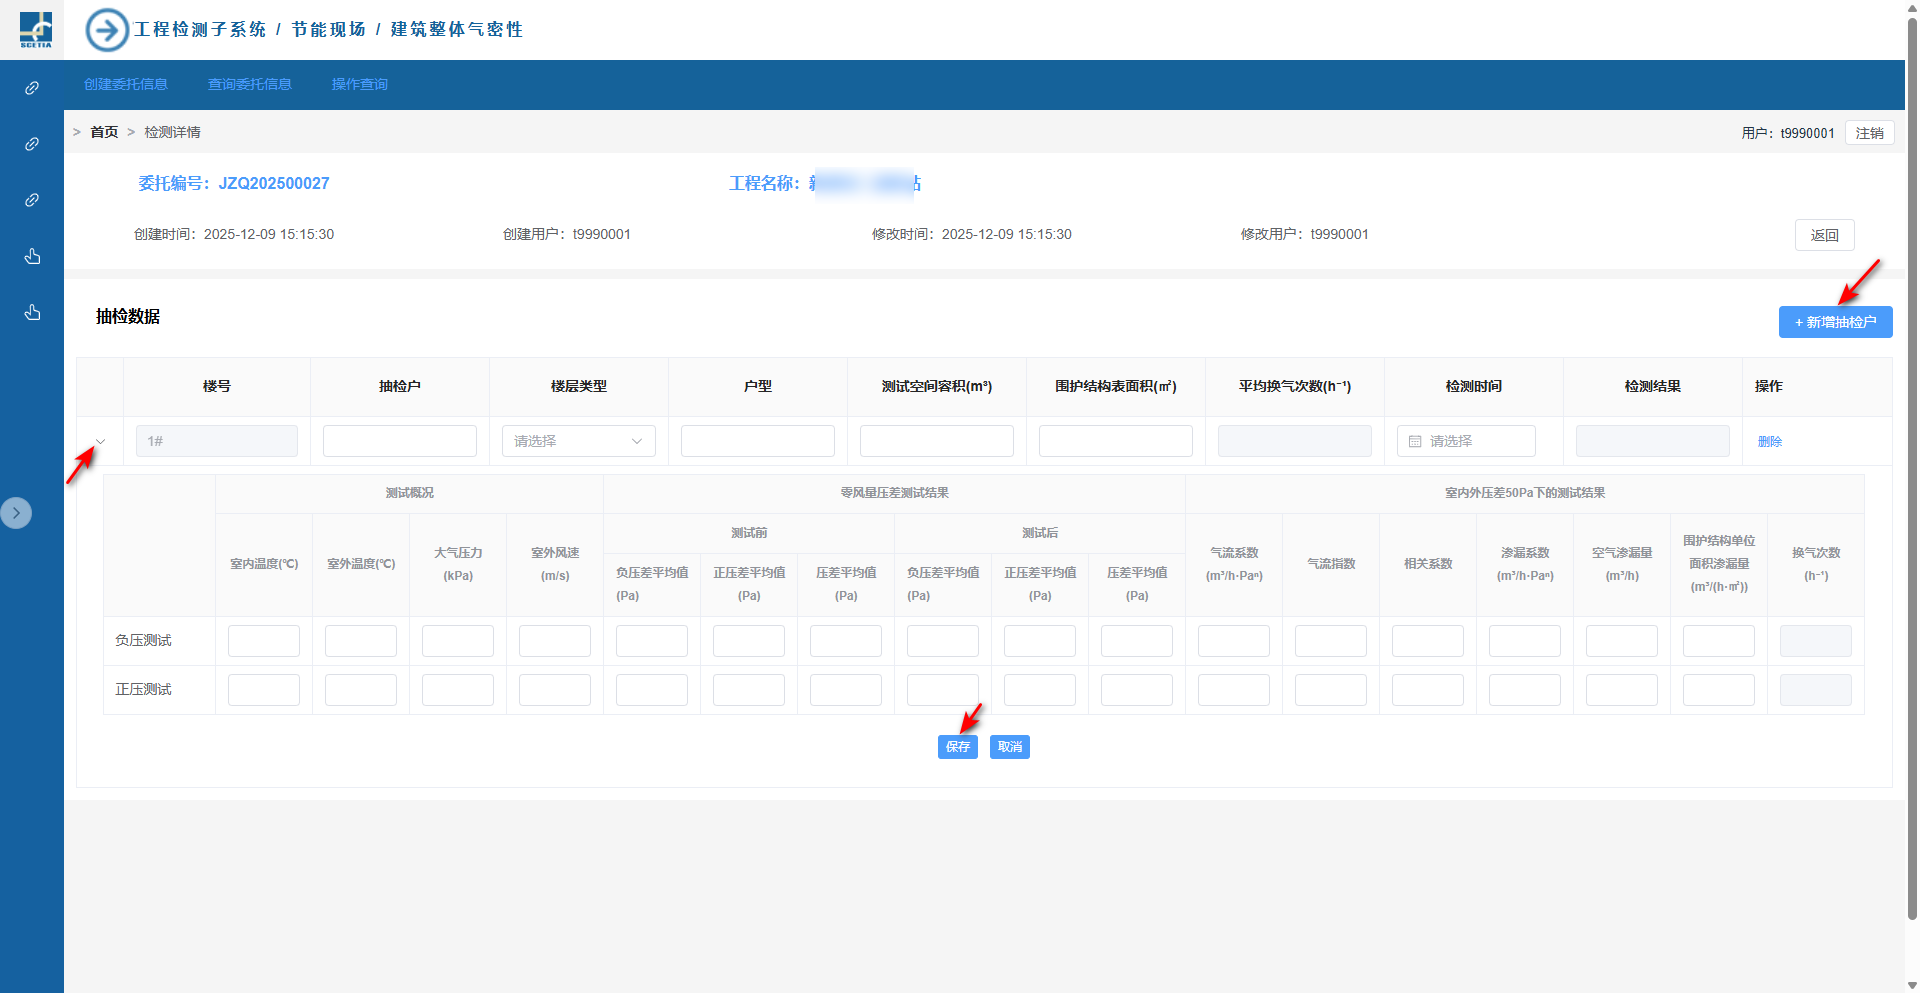
Task: Click the upper hand-pointer icon in the sidebar
Action: coord(32,257)
